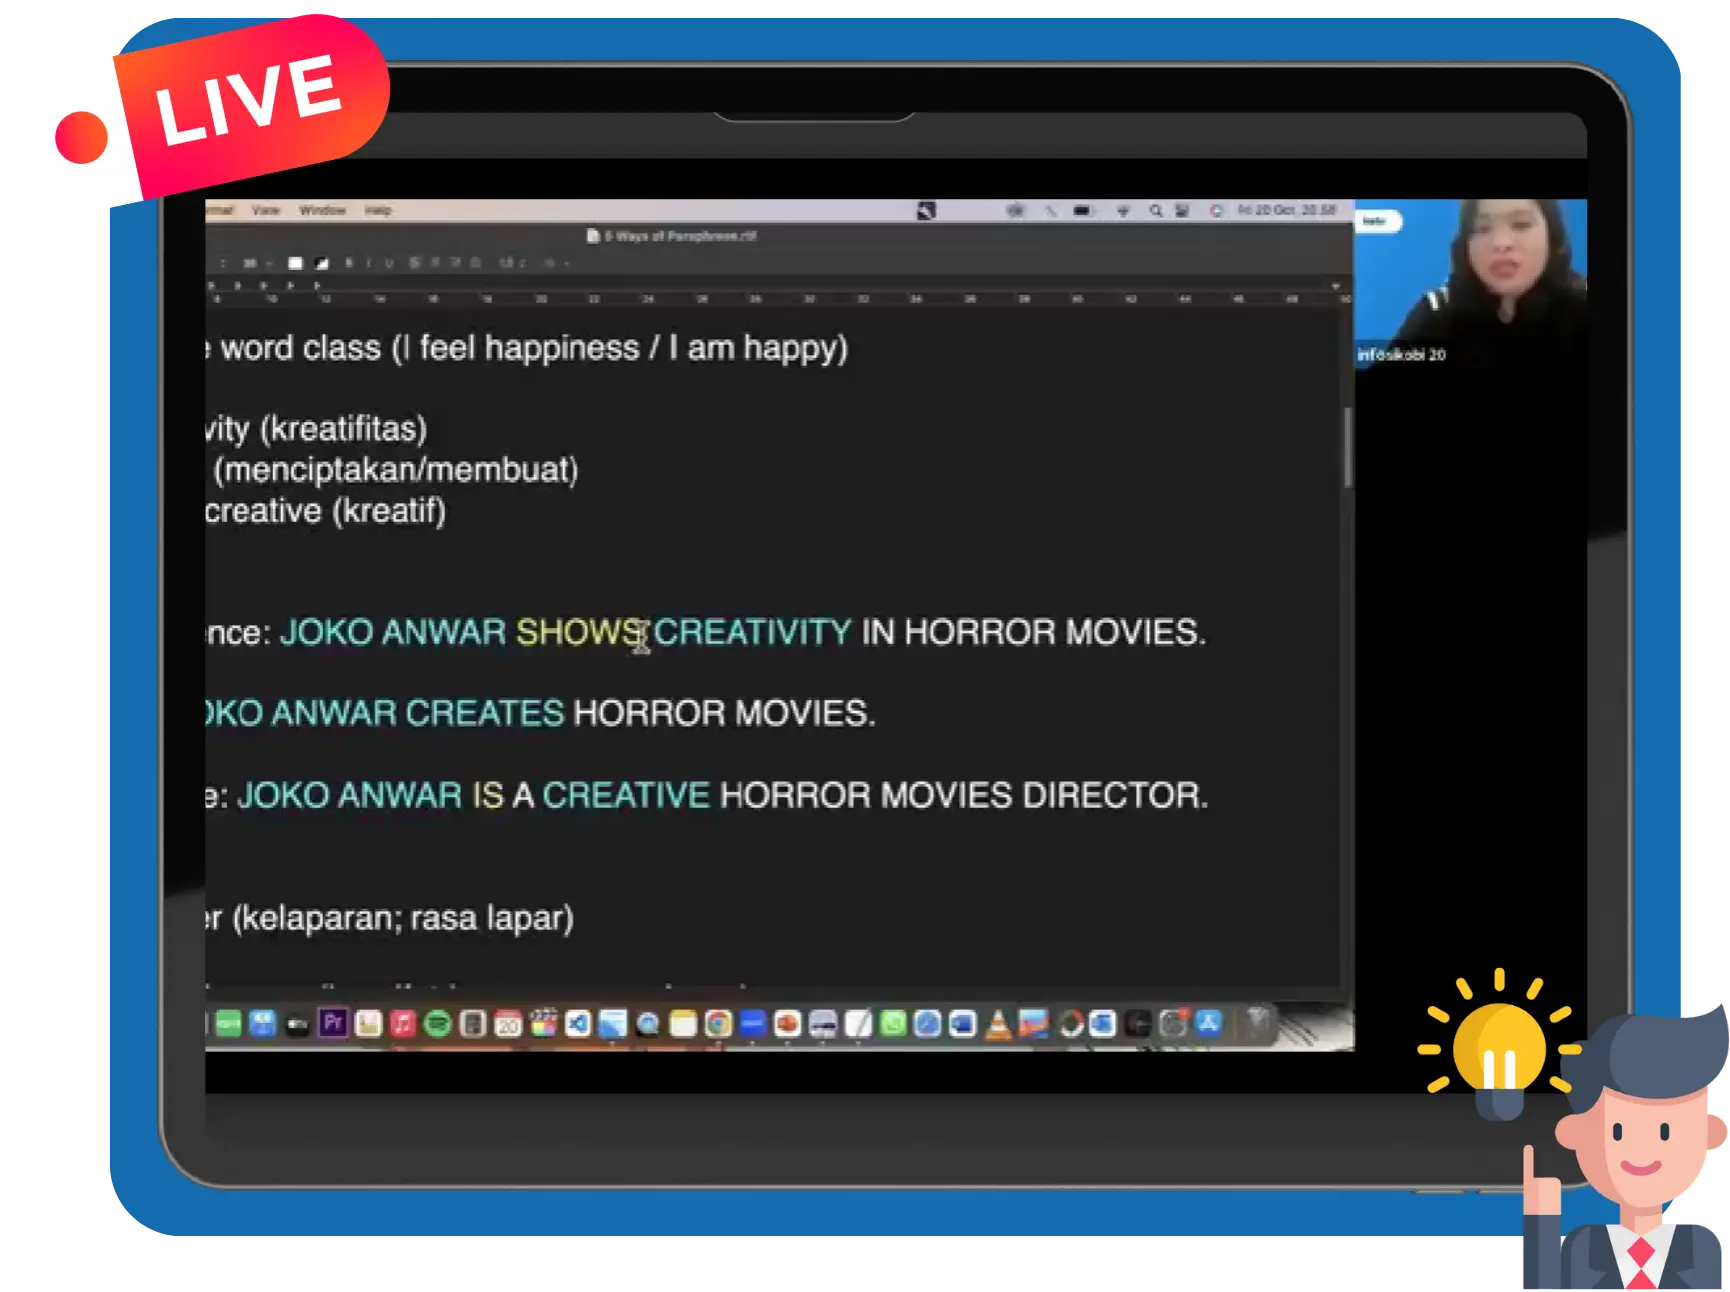Click the text '(kreatifitas)'
The width and height of the screenshot is (1730, 1292).
343,429
